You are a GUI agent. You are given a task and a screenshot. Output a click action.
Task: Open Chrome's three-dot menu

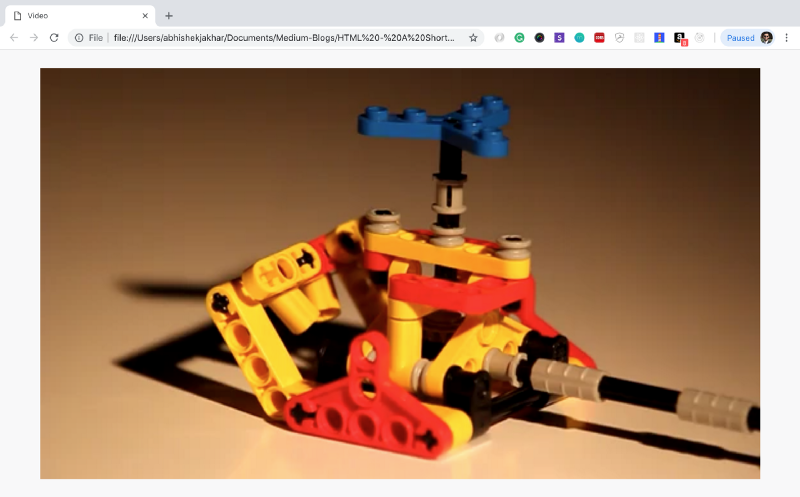[x=786, y=38]
